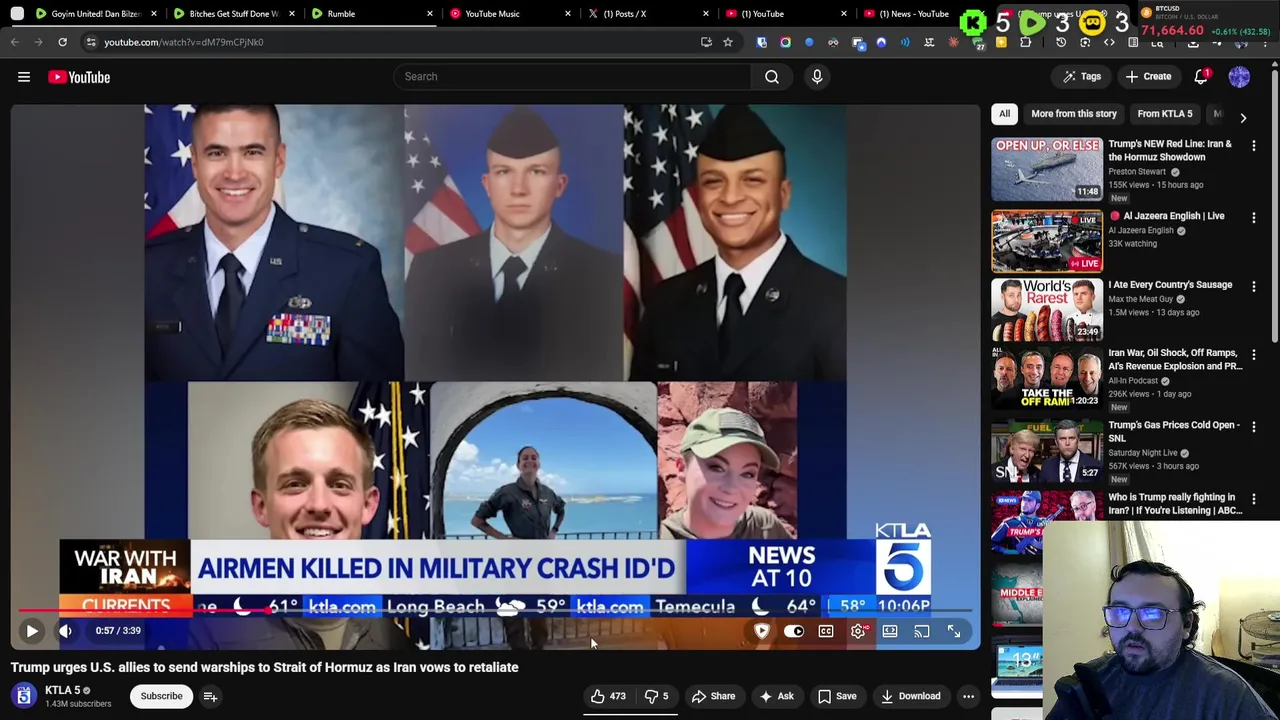Click the search magnifier button
This screenshot has width=1280, height=720.
click(772, 77)
